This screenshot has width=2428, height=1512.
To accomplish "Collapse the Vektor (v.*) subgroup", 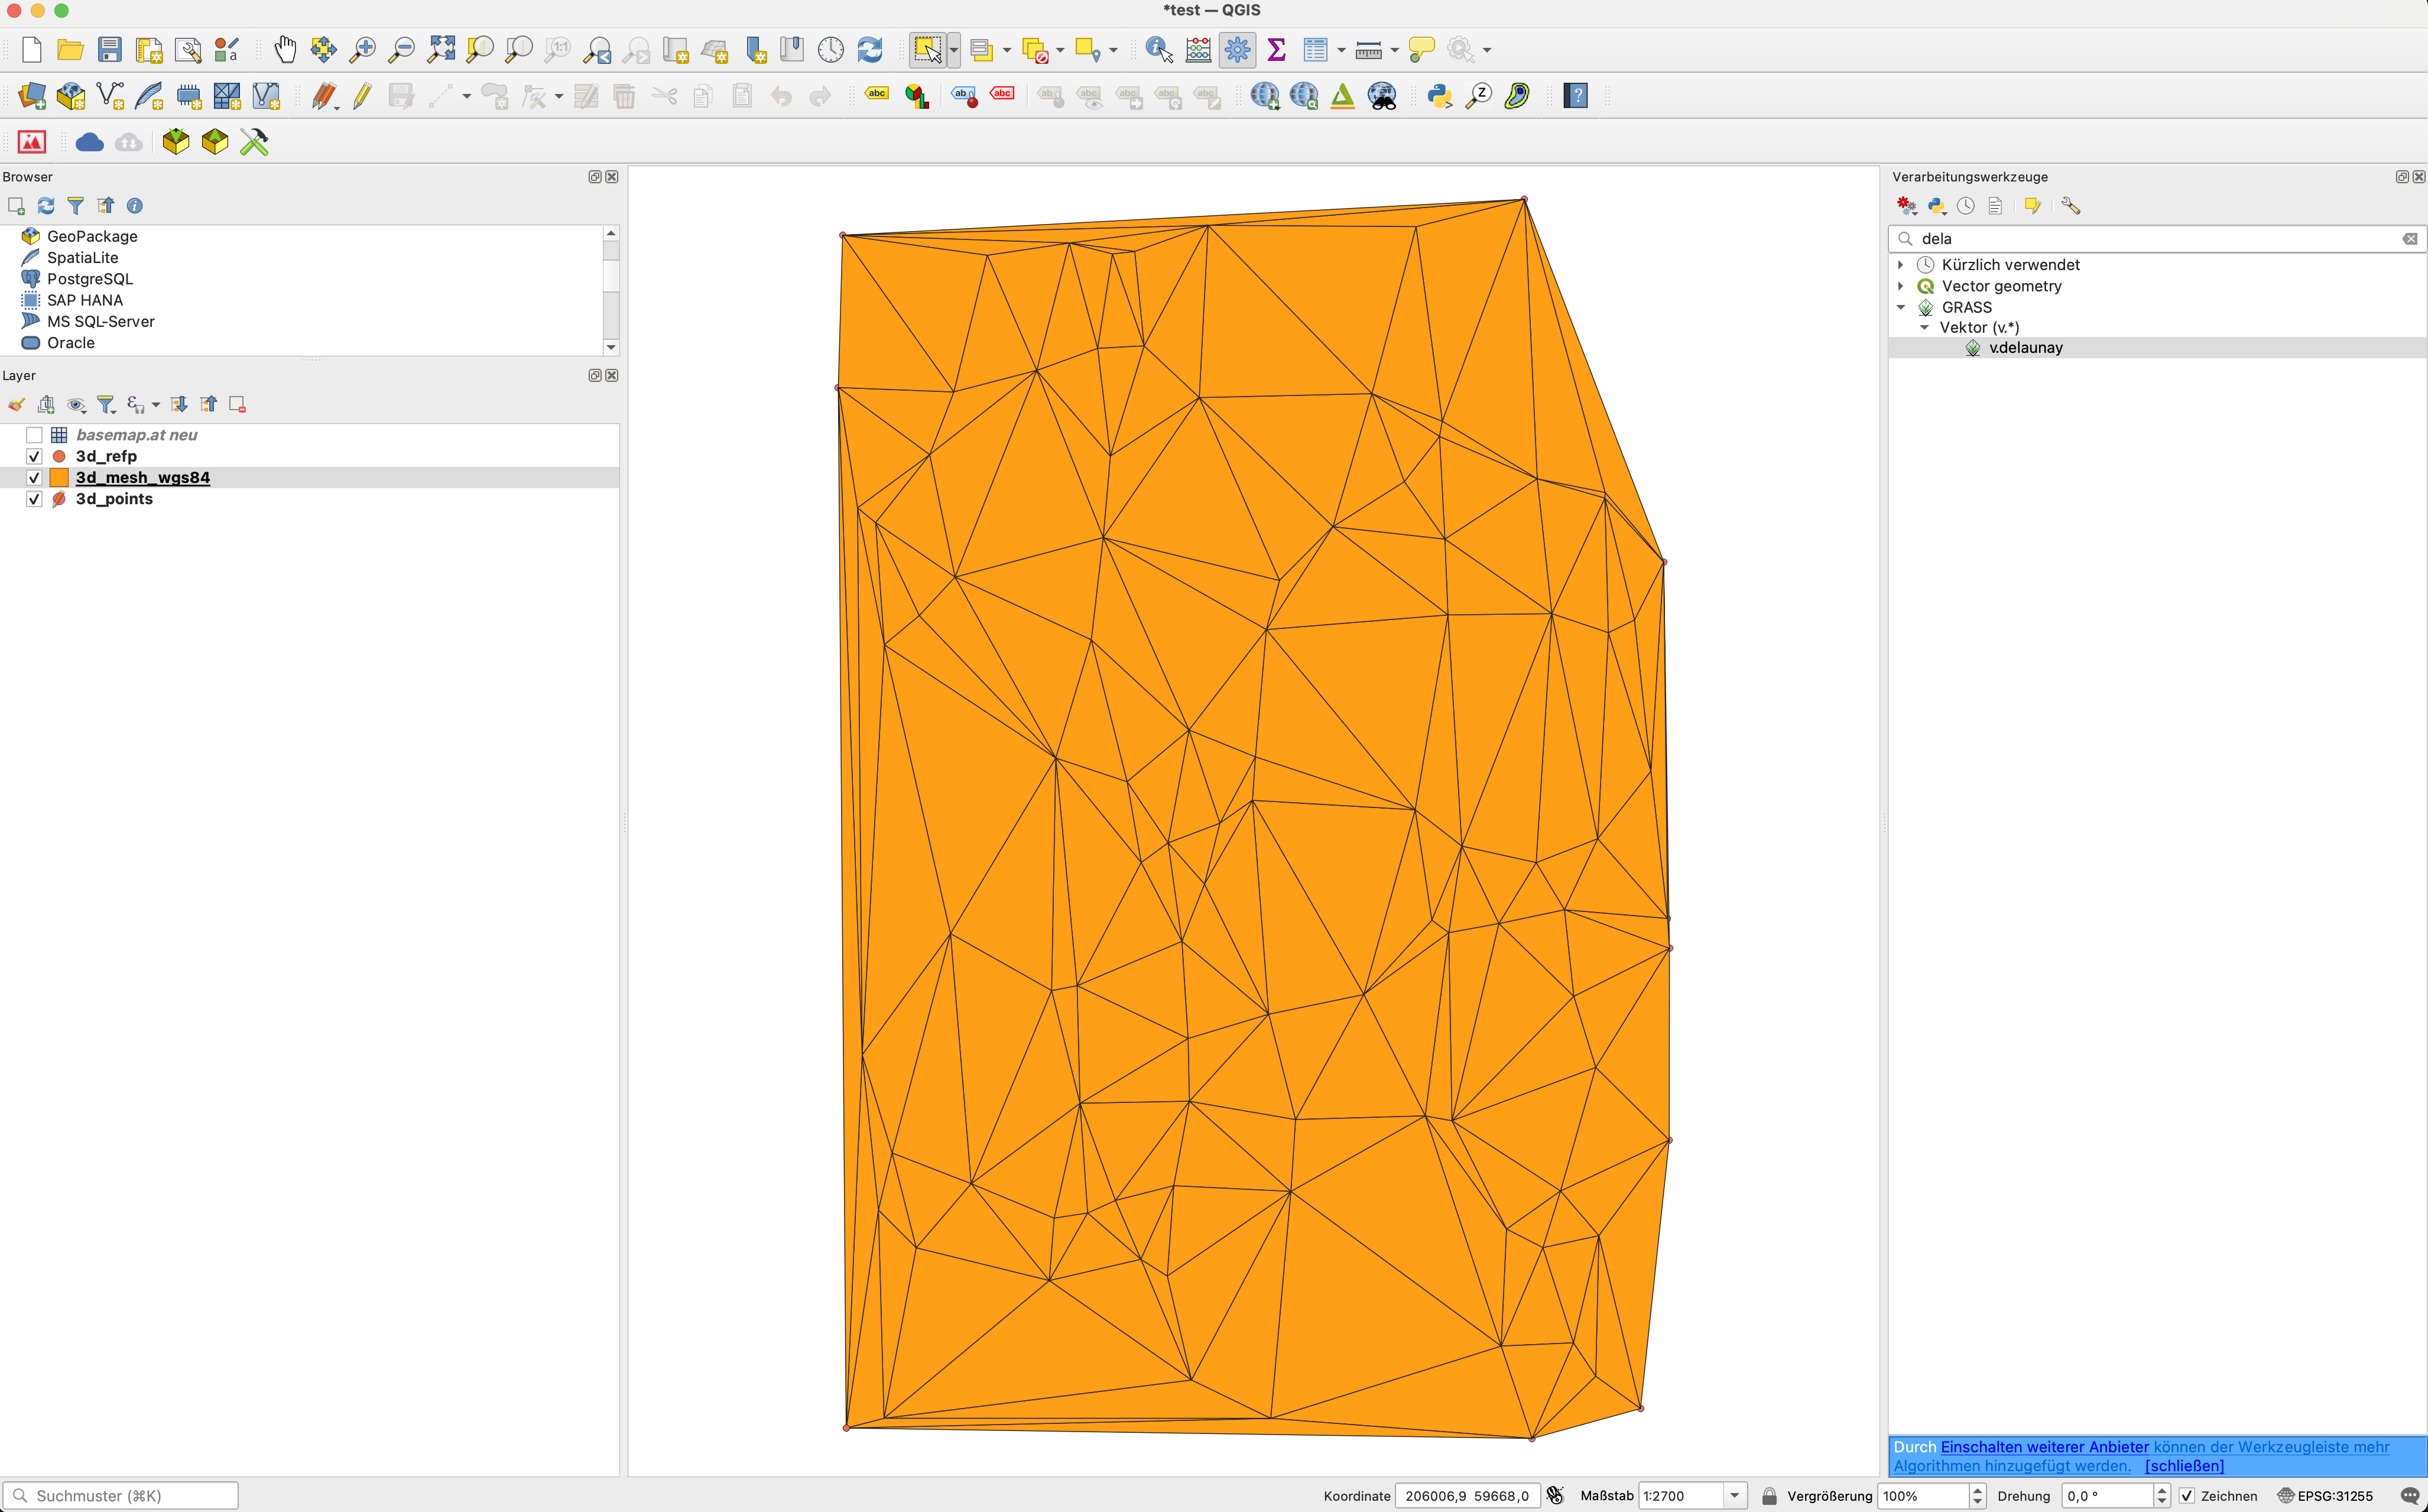I will pos(1924,327).
